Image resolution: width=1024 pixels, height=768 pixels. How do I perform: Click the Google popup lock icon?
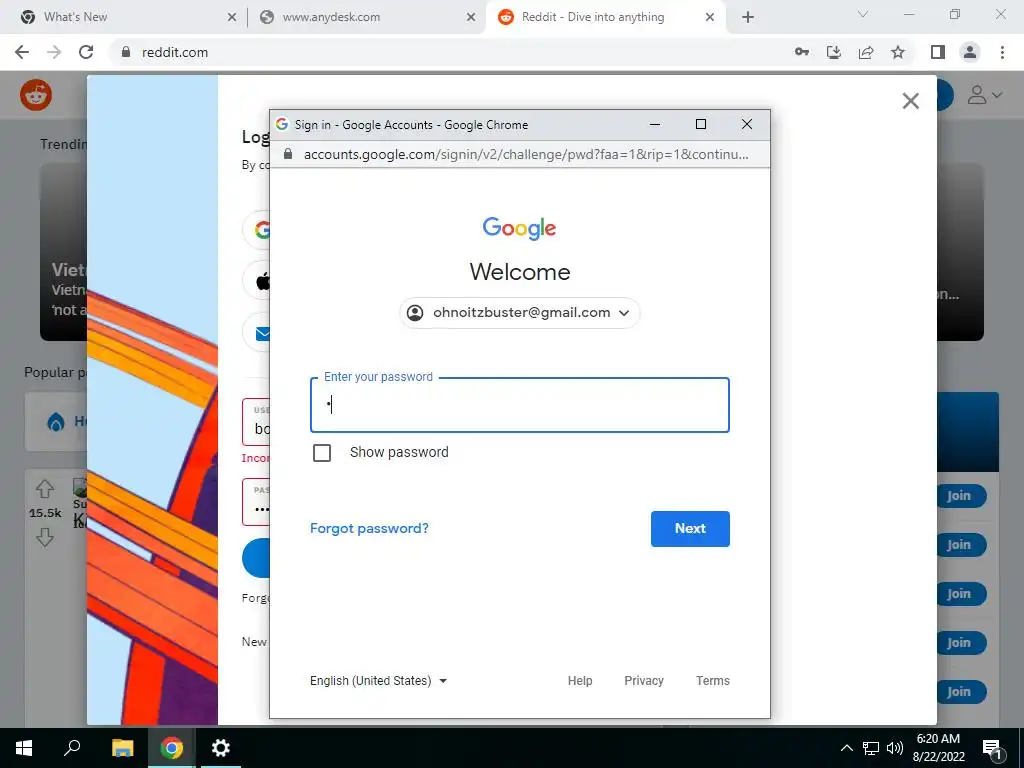[288, 154]
